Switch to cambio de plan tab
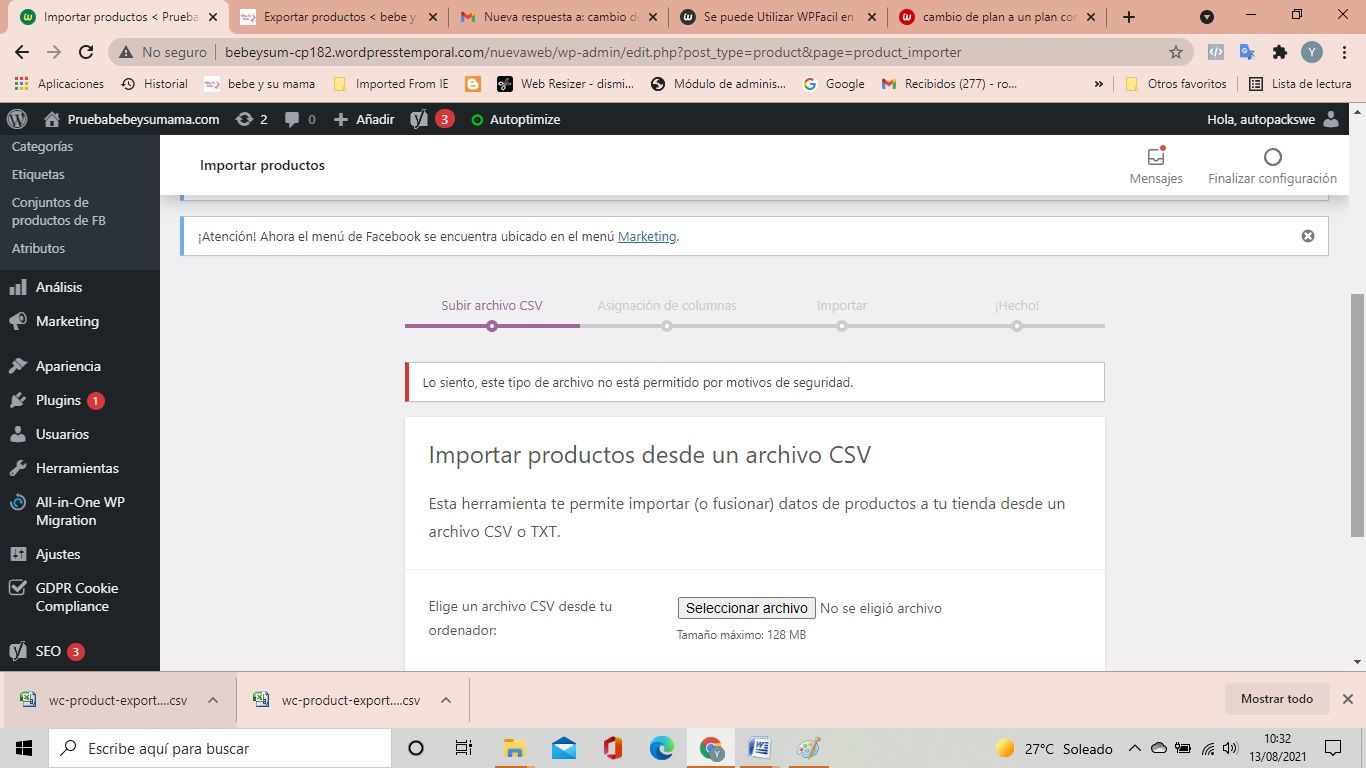This screenshot has width=1366, height=768. (x=997, y=17)
